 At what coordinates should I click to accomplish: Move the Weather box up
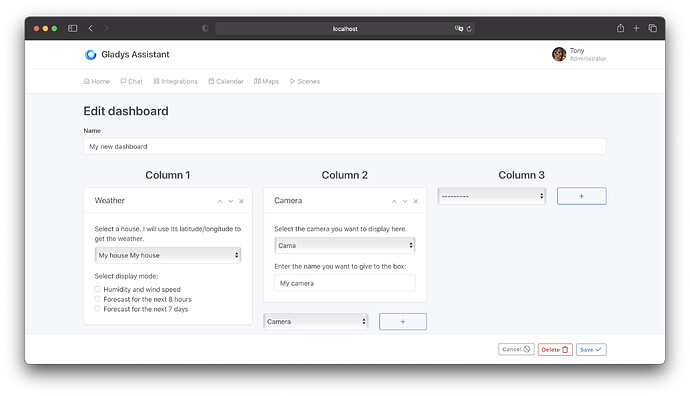[220, 201]
